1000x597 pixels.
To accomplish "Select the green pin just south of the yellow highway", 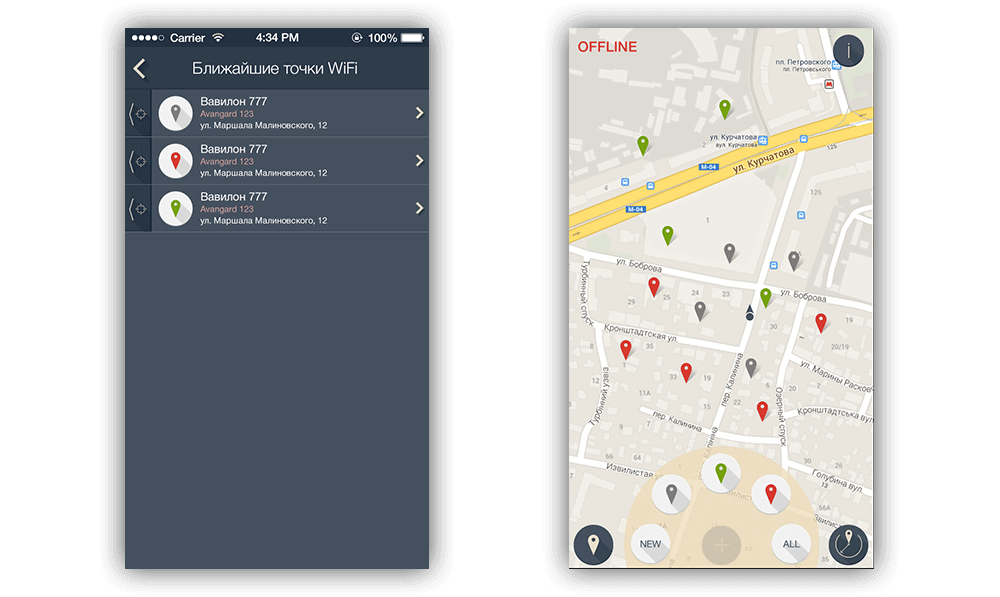I will pos(667,235).
